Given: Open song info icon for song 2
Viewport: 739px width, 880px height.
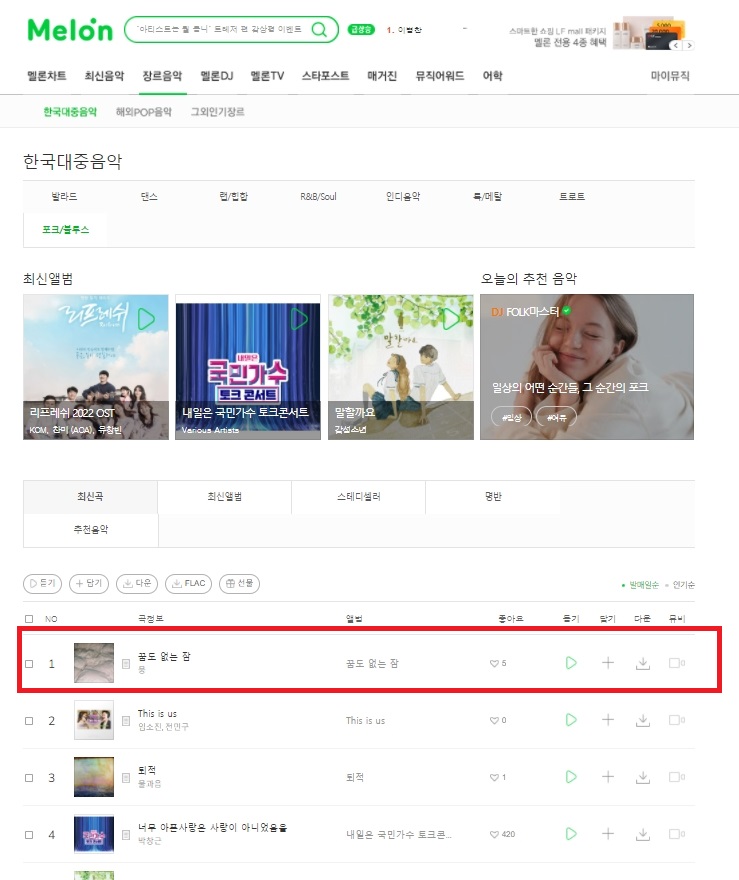Looking at the screenshot, I should [126, 720].
